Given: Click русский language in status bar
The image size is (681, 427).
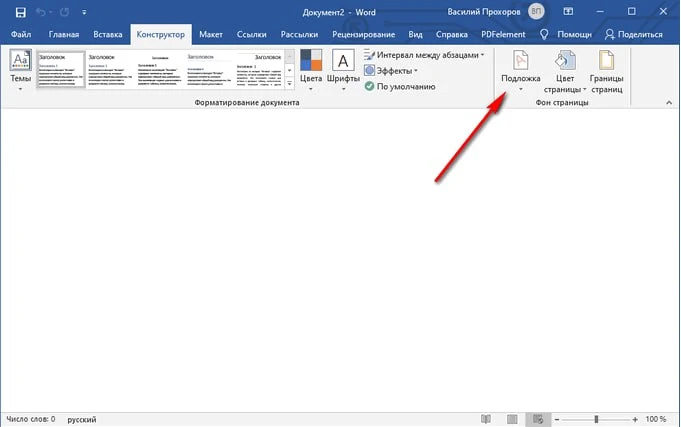Looking at the screenshot, I should tap(82, 420).
